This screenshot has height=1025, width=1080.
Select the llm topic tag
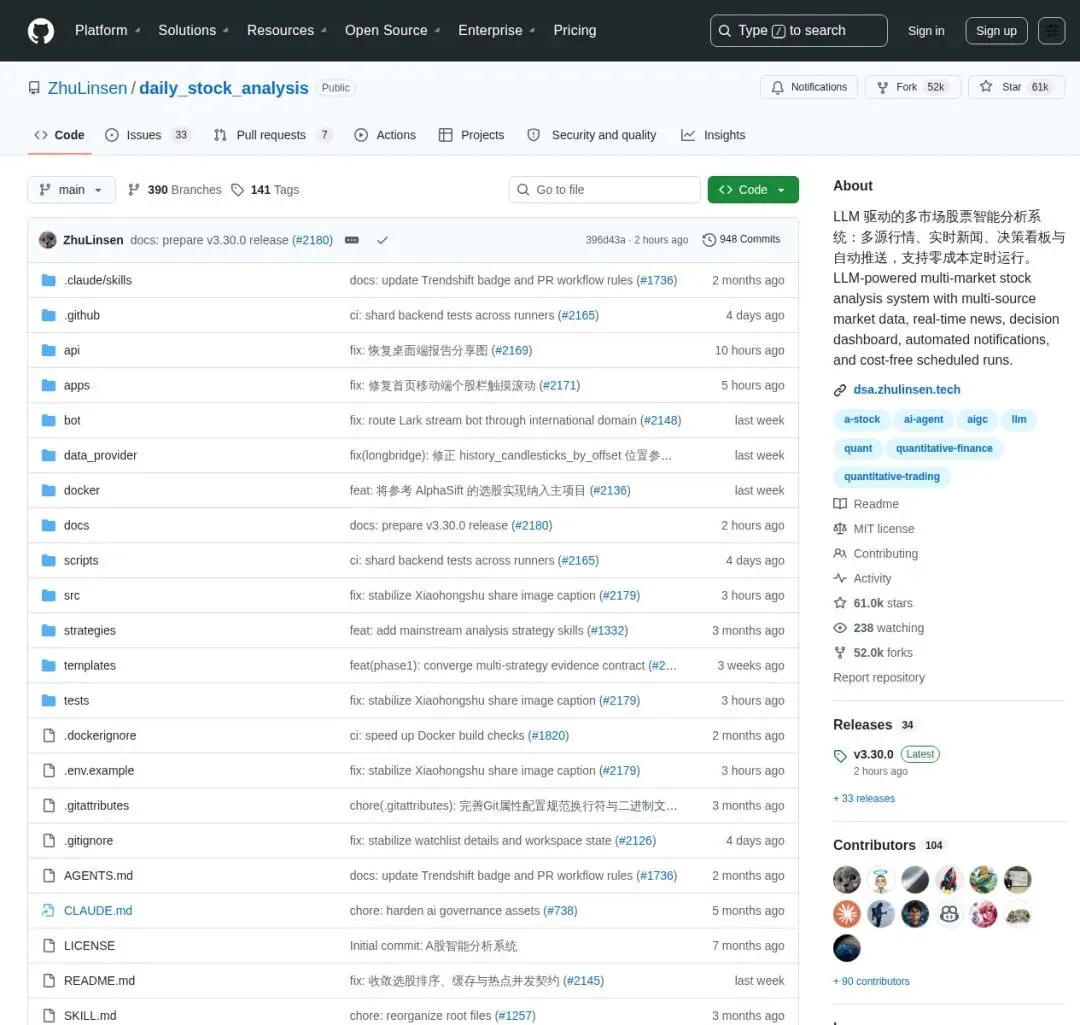[1018, 420]
